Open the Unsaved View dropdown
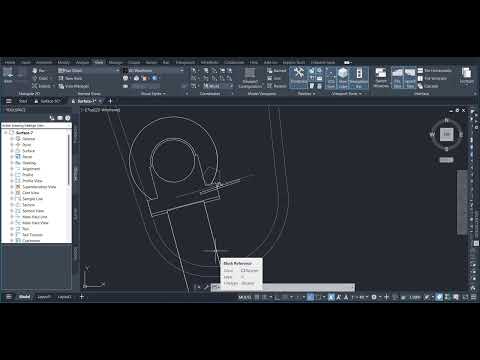The height and width of the screenshot is (360, 480). [88, 70]
